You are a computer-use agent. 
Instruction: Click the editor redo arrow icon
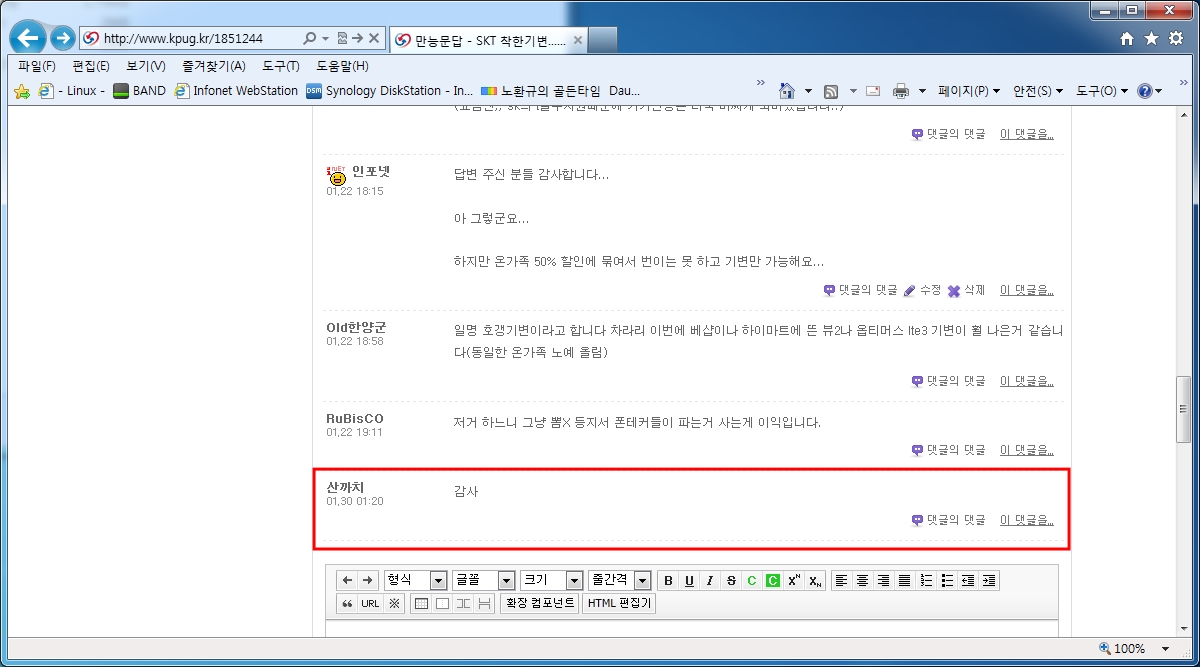pos(367,580)
